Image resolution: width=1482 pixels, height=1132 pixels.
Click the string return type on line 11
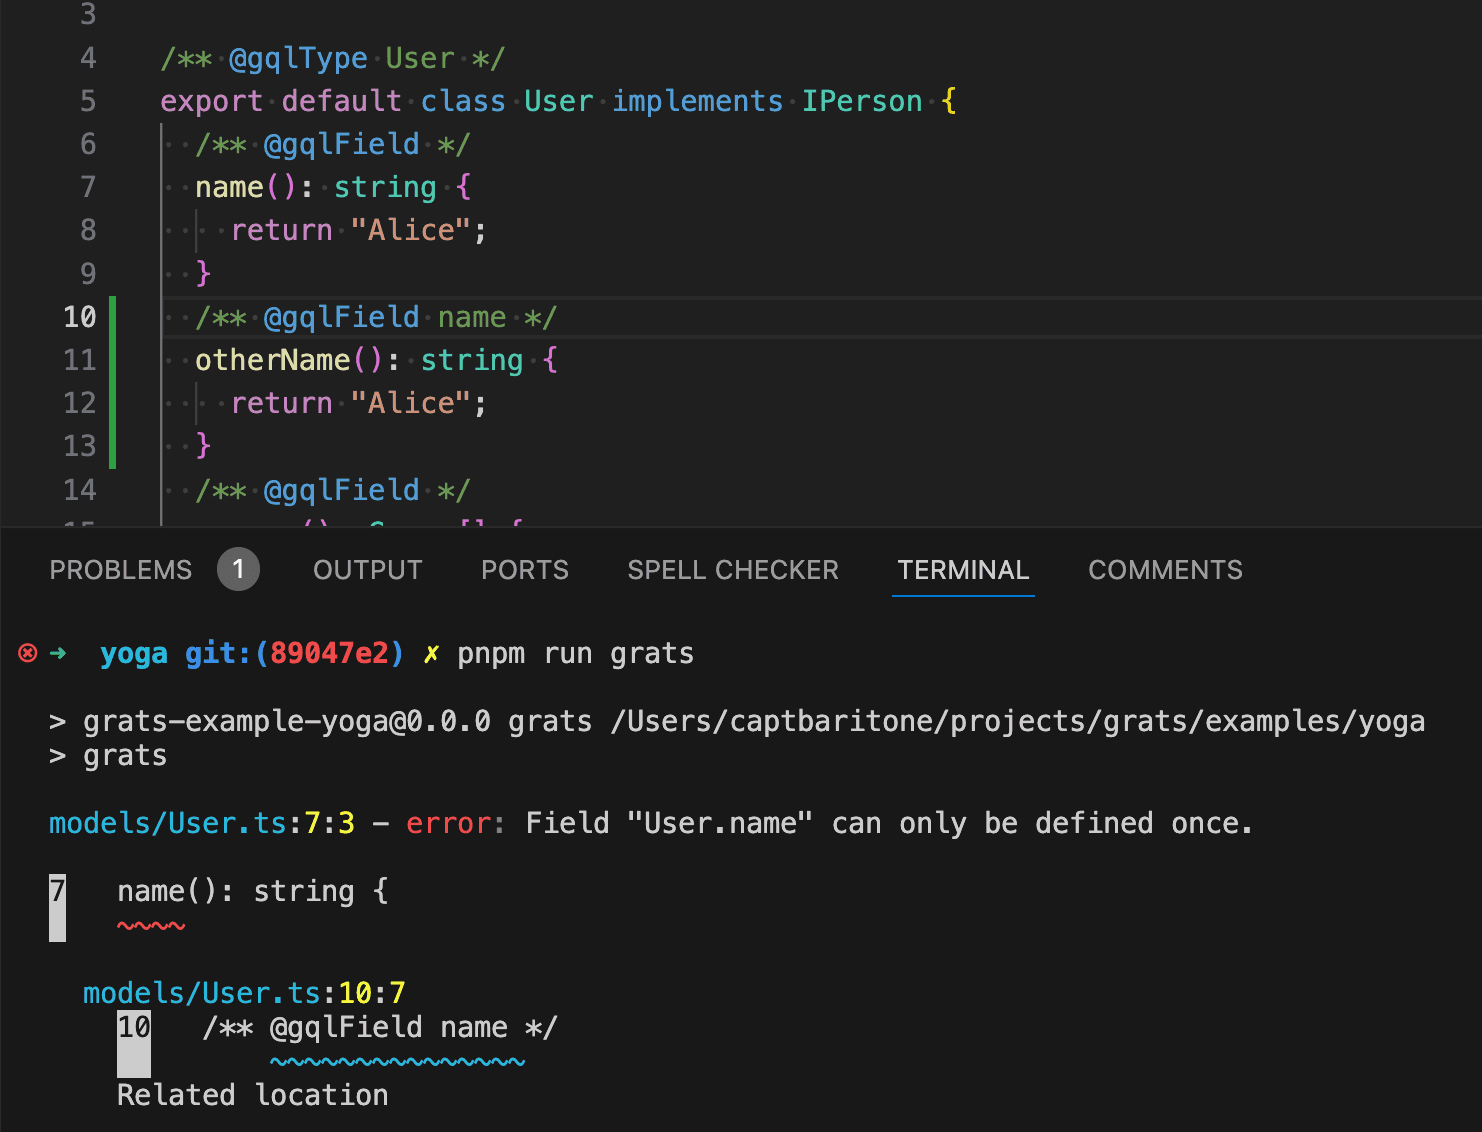tap(471, 360)
